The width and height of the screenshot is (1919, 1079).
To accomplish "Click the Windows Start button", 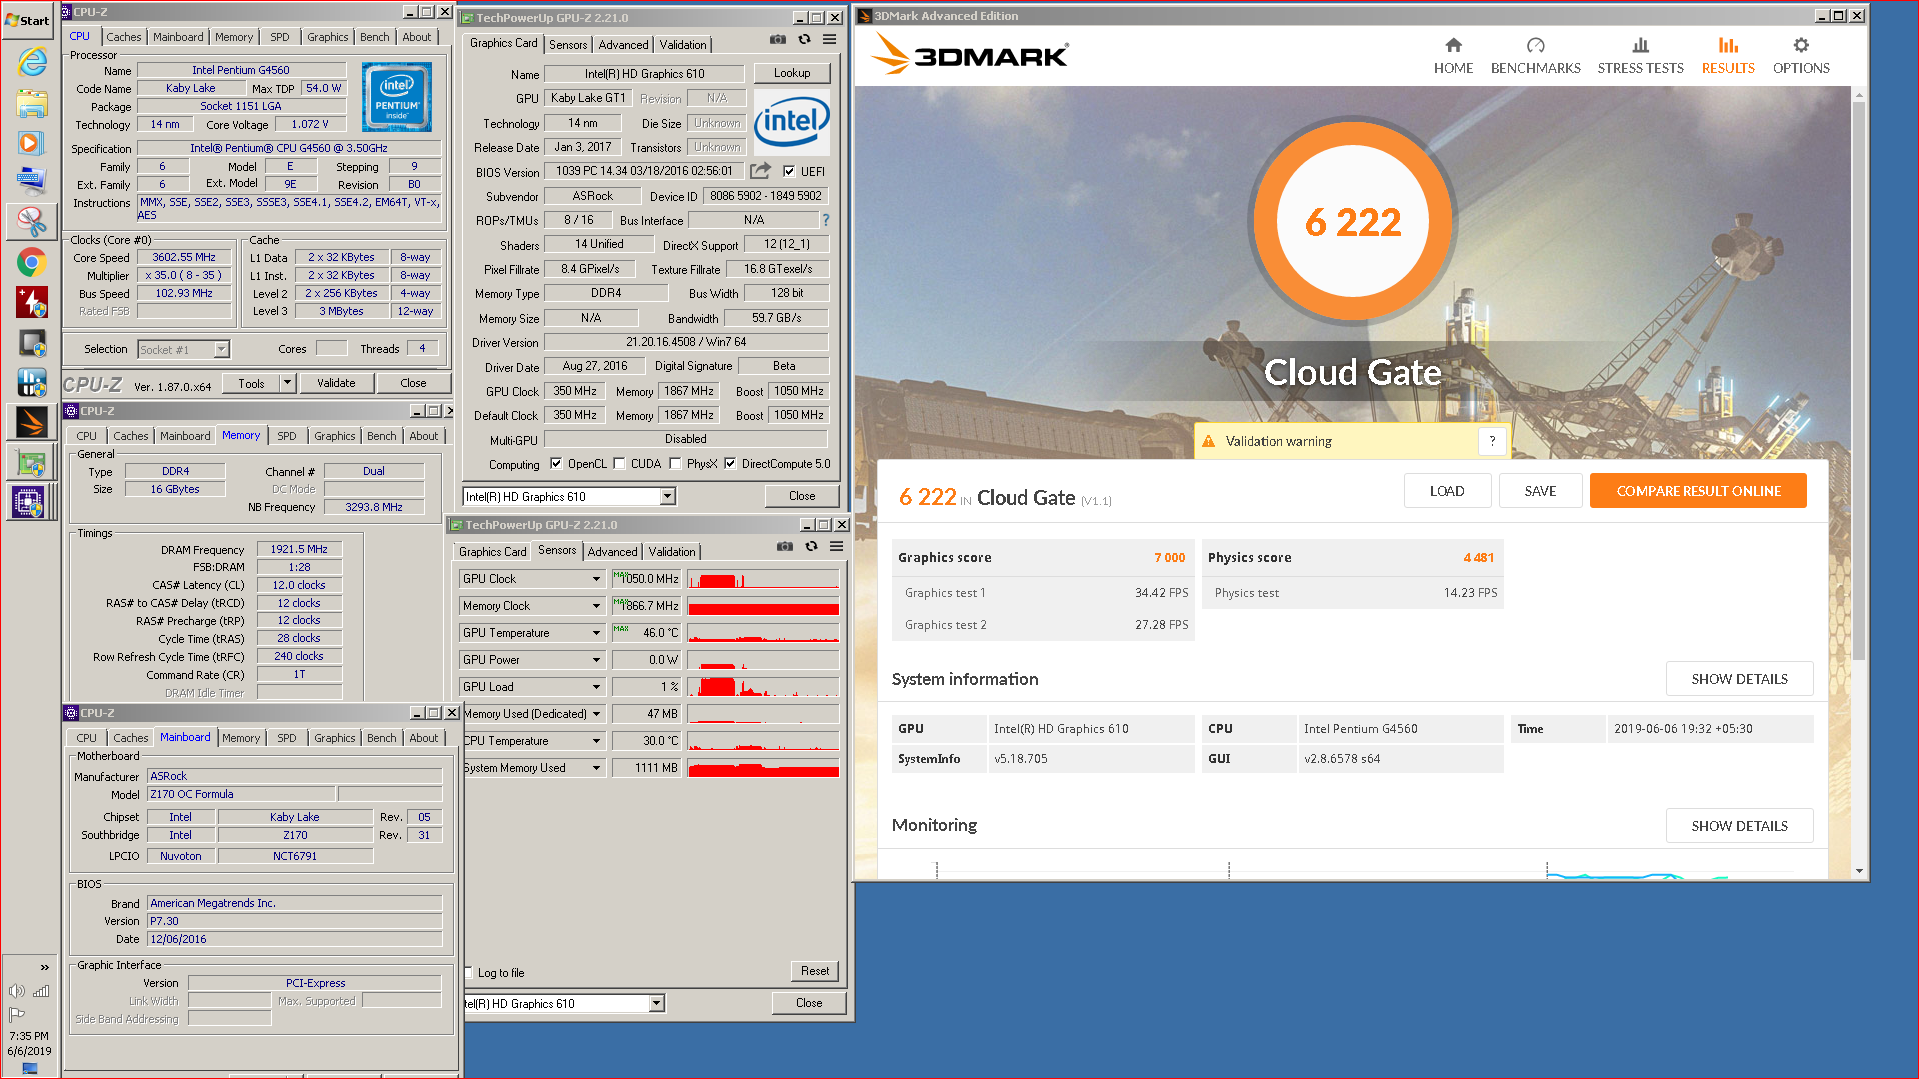I will [x=28, y=20].
